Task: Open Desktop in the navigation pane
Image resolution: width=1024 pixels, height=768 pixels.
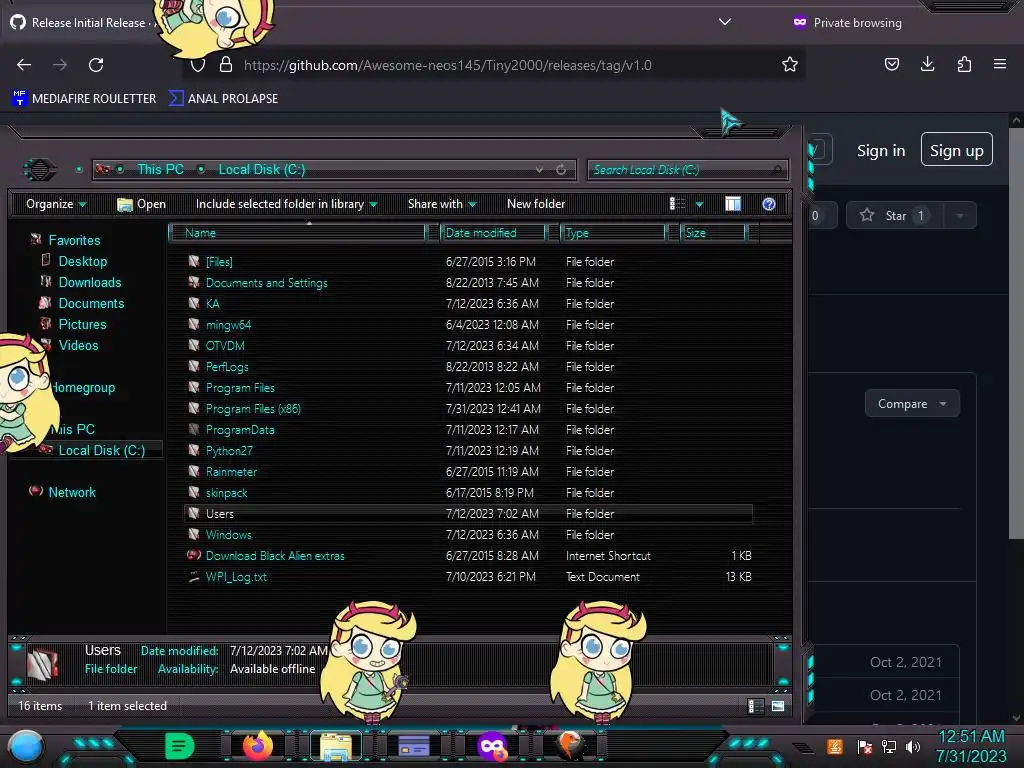Action: tap(82, 261)
